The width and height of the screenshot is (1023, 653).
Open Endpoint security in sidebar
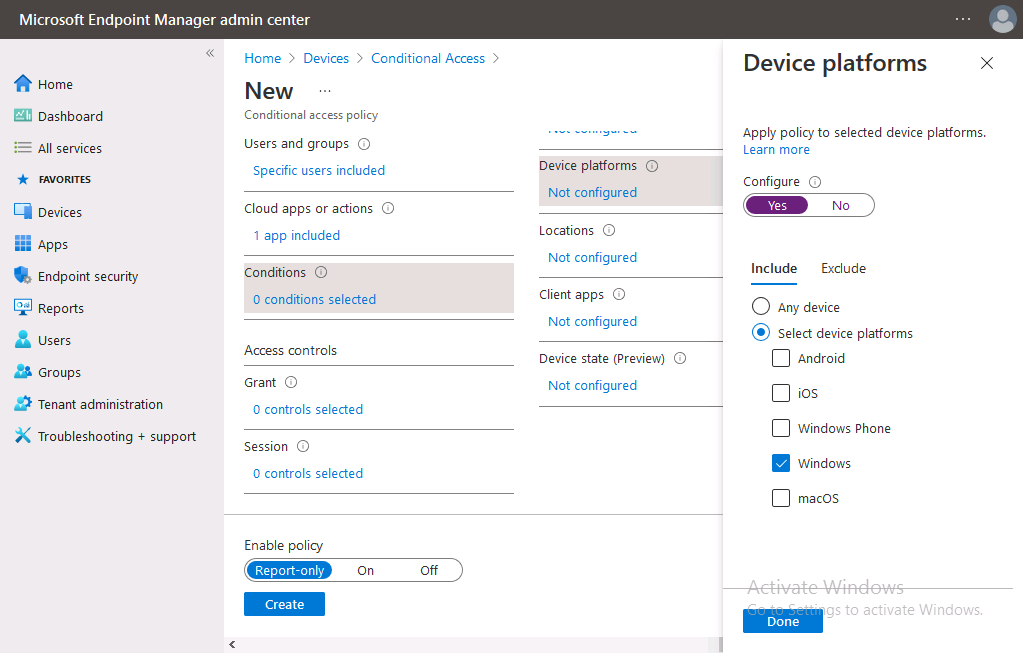coord(88,276)
